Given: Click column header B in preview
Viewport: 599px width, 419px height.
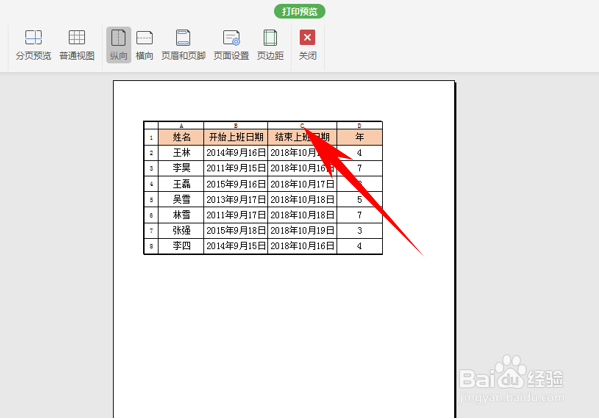Looking at the screenshot, I should pyautogui.click(x=236, y=126).
